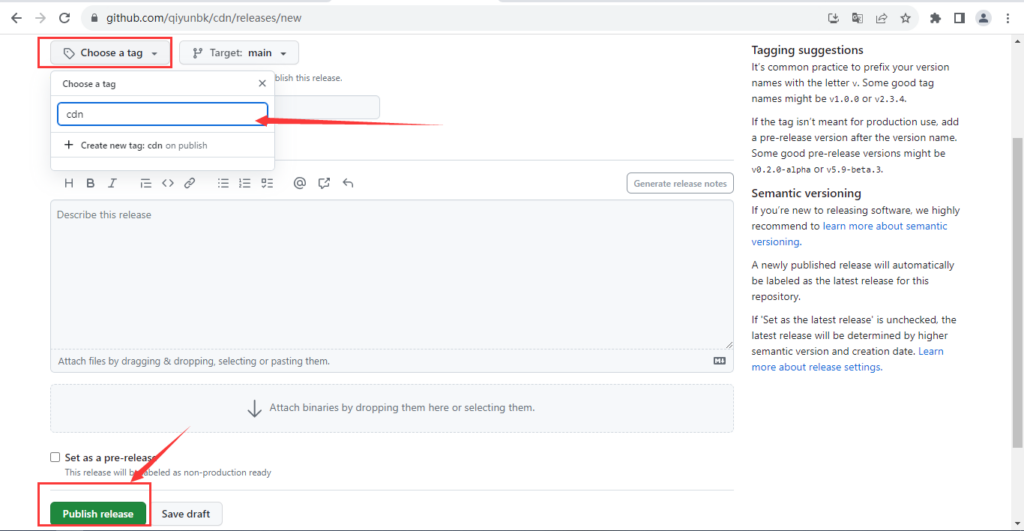This screenshot has height=531, width=1024.
Task: Click the scrollbar up arrow
Action: pos(1017,41)
